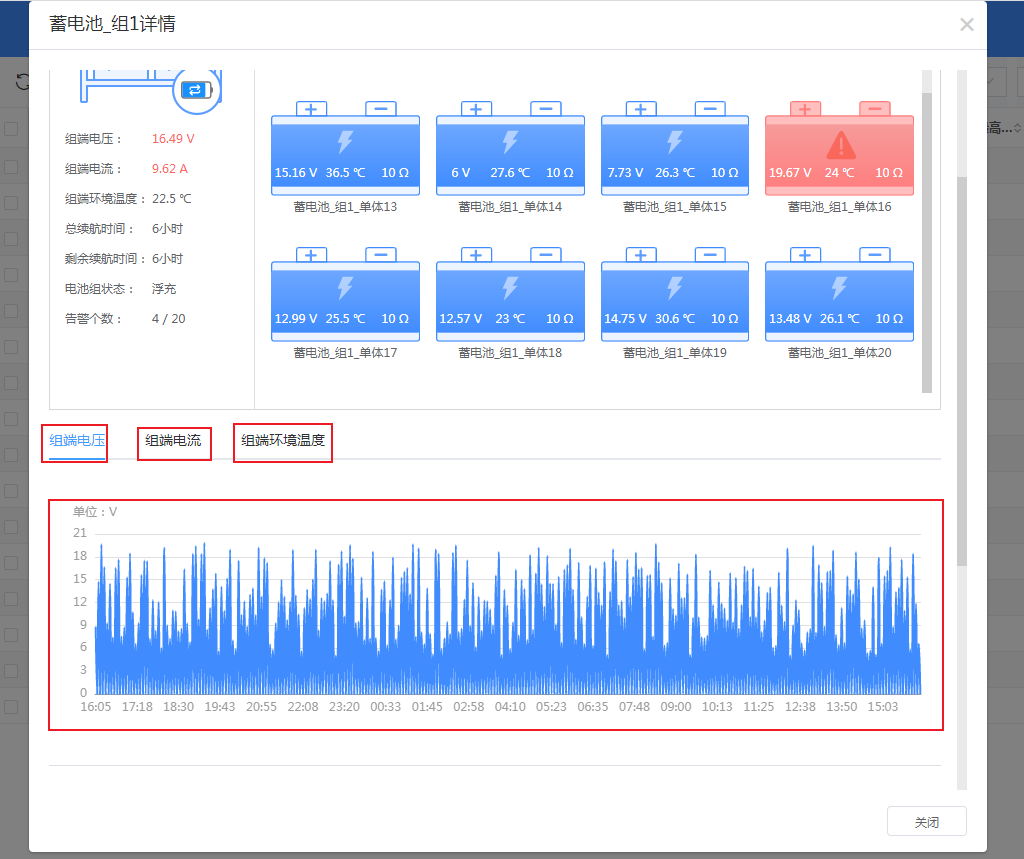
Task: Open battery cell 蓄电池_组1_单体14 icon
Action: [x=510, y=148]
